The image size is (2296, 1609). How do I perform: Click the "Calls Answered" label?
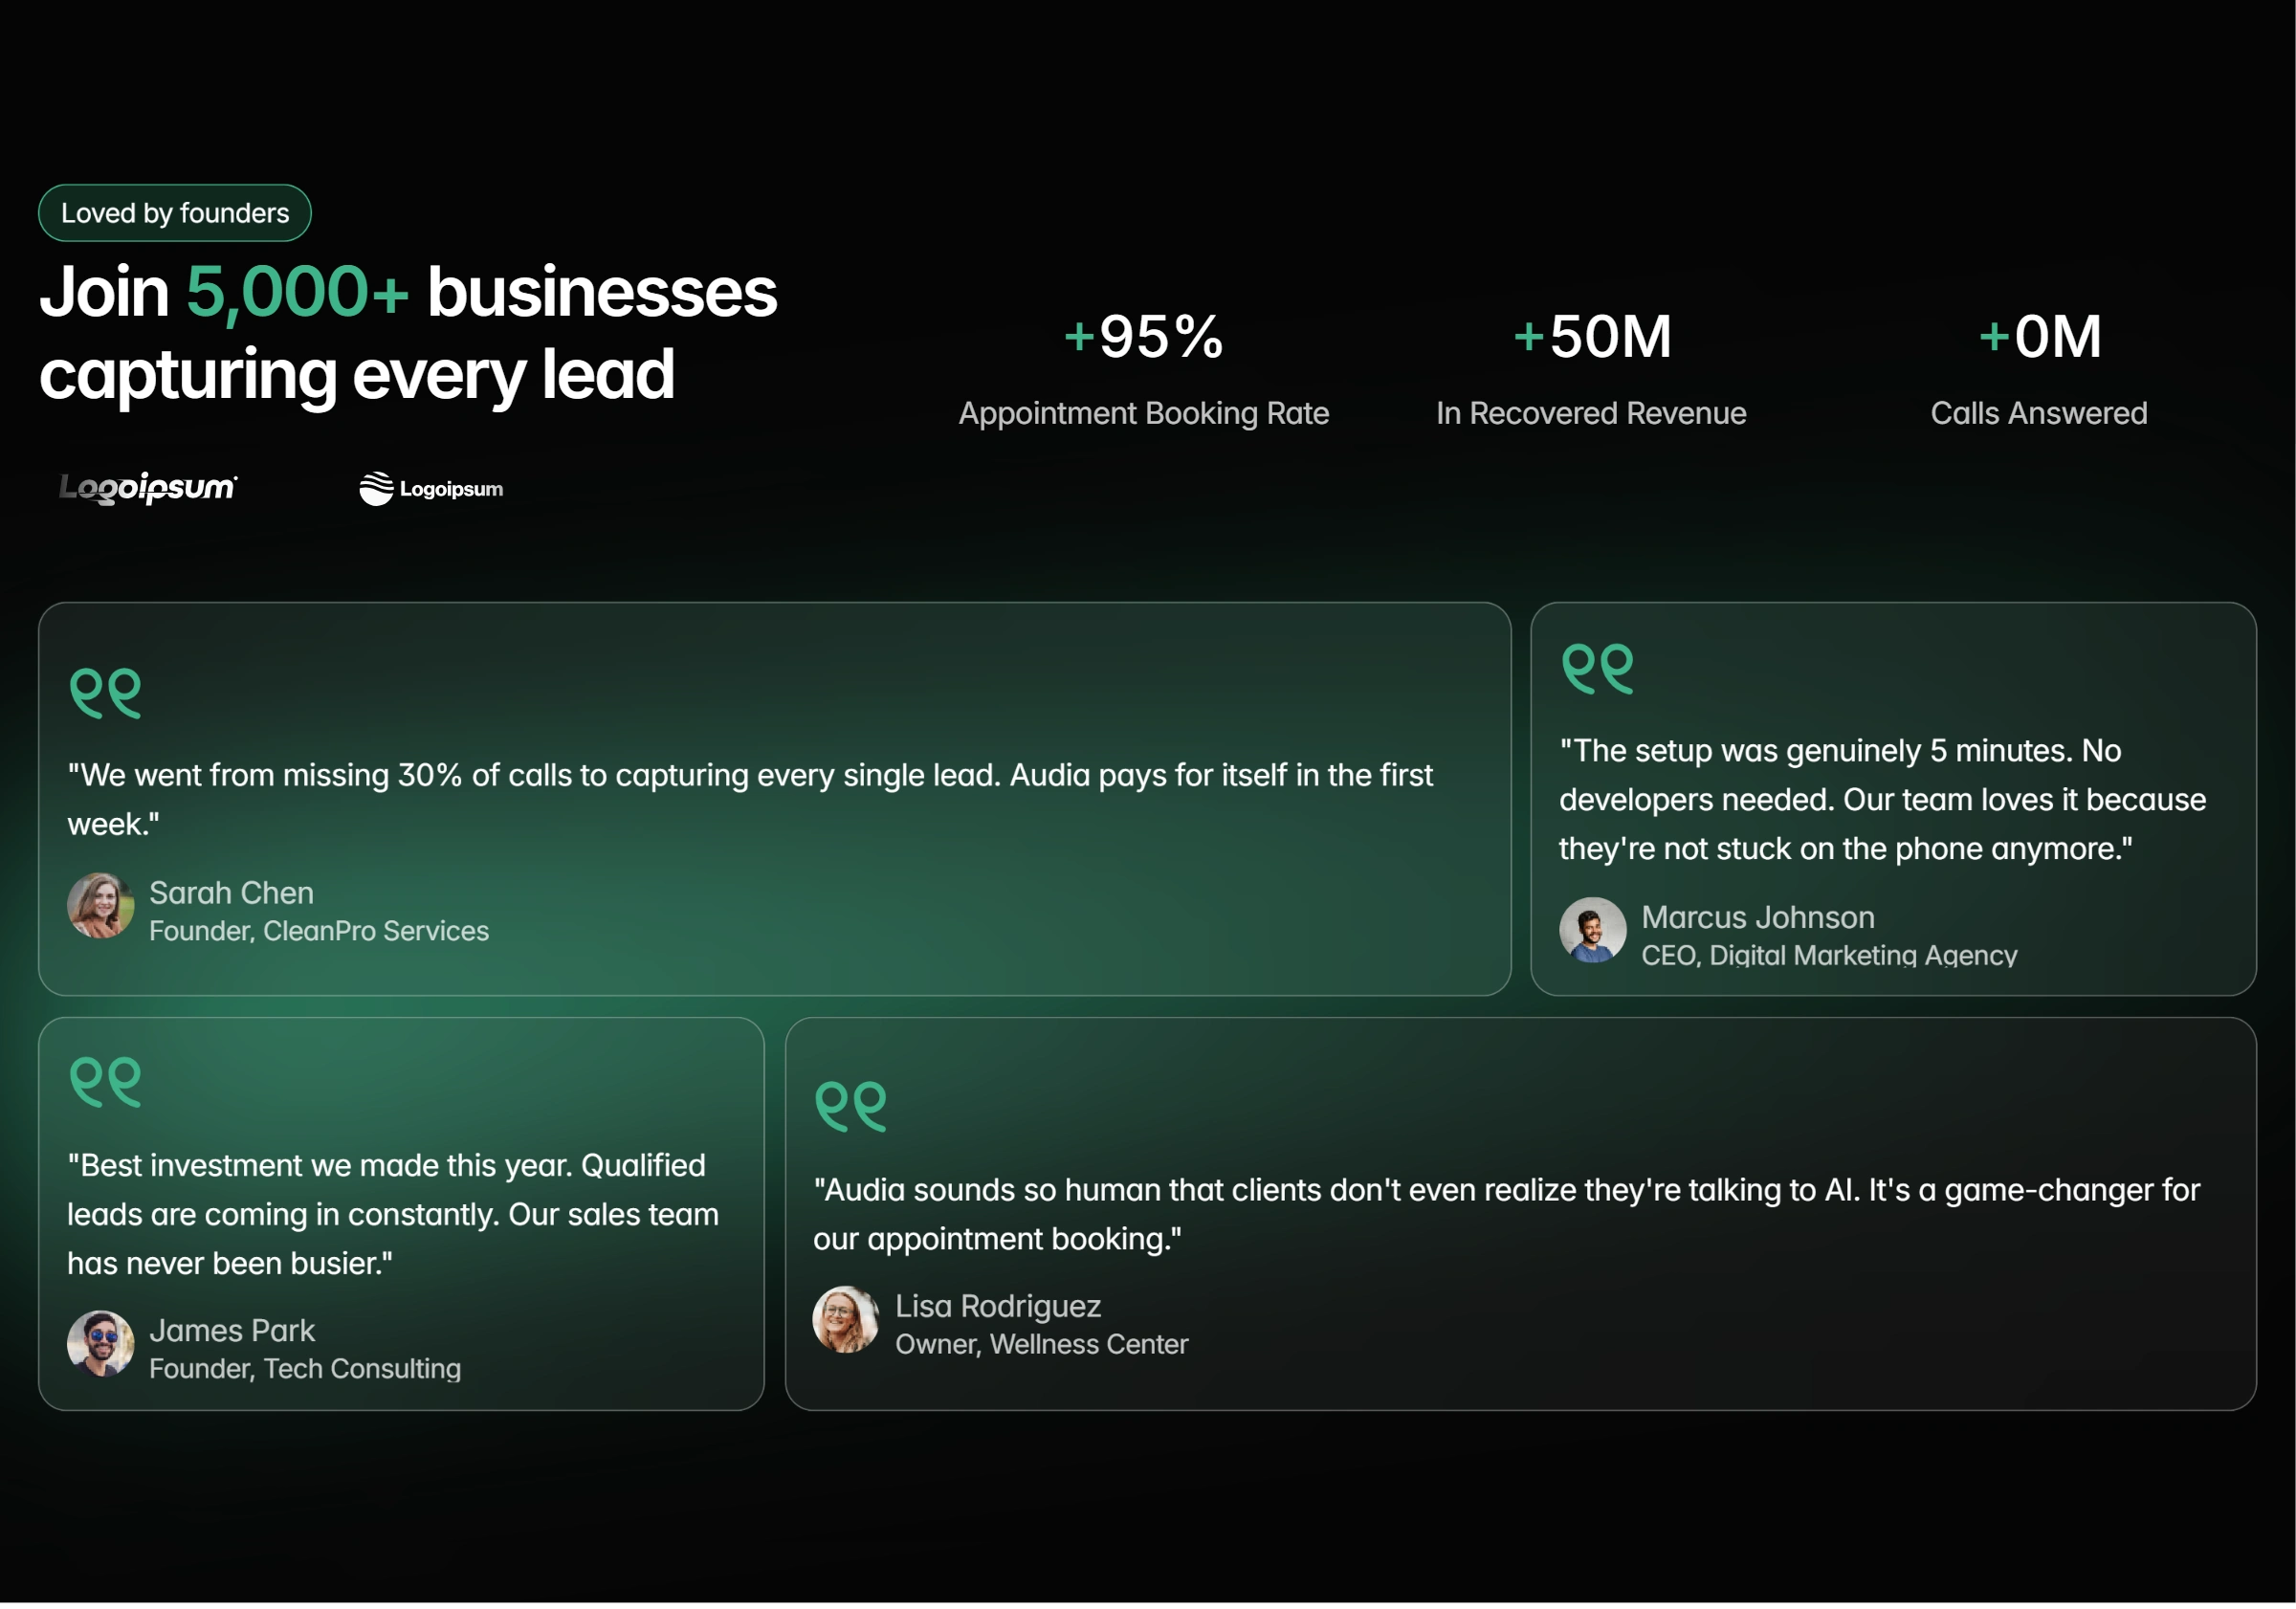pyautogui.click(x=2038, y=413)
